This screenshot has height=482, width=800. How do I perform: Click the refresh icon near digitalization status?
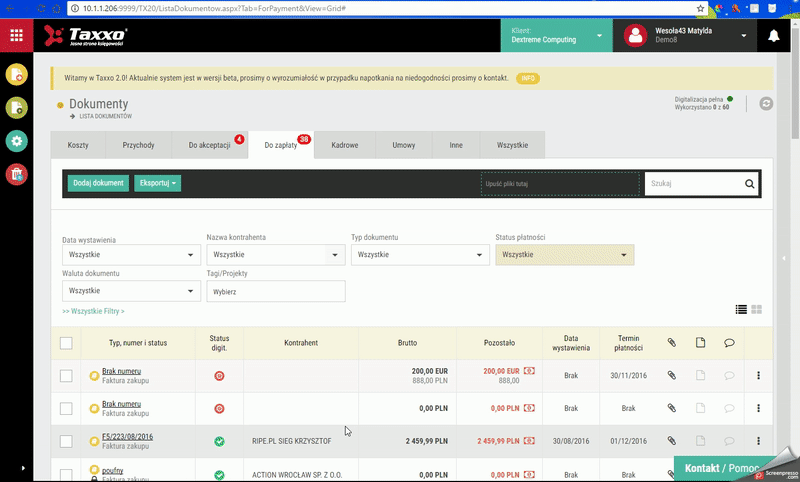click(766, 104)
